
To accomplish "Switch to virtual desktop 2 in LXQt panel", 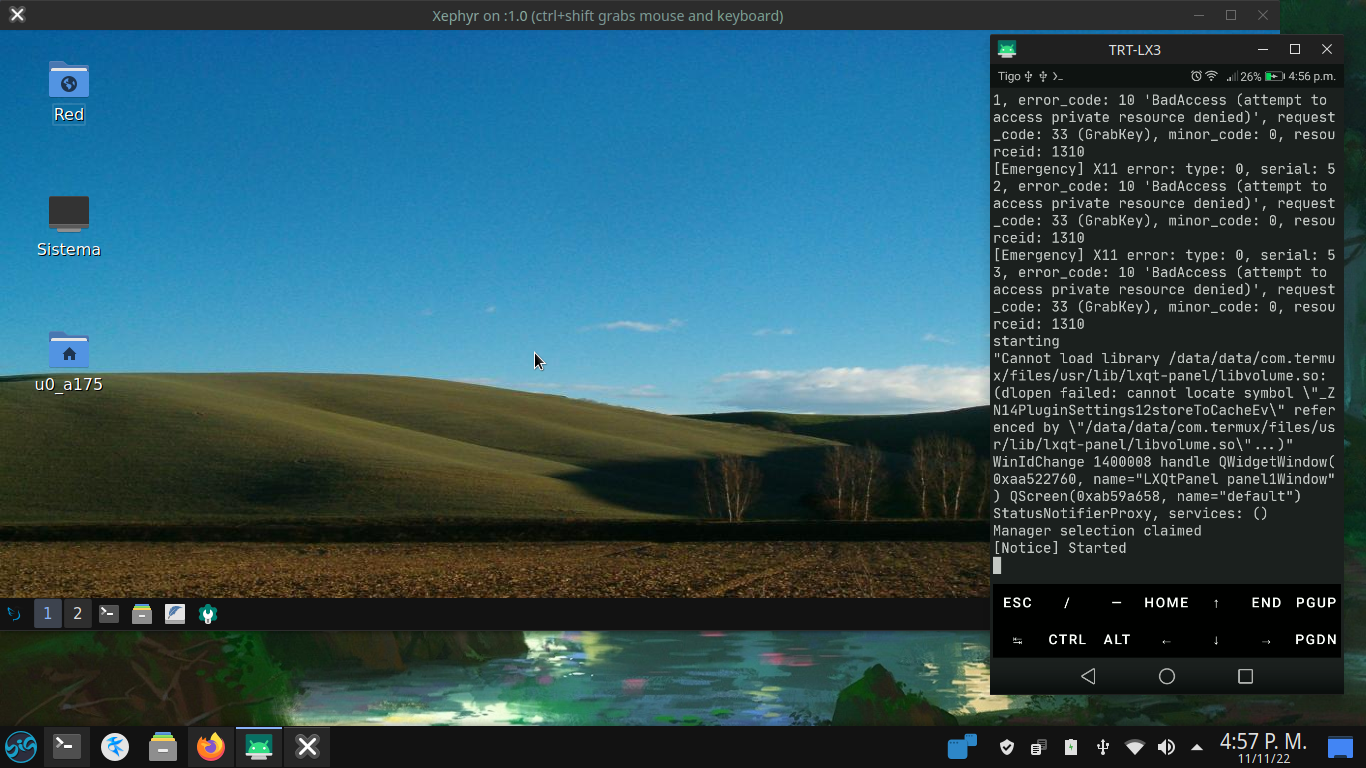I will click(x=77, y=614).
